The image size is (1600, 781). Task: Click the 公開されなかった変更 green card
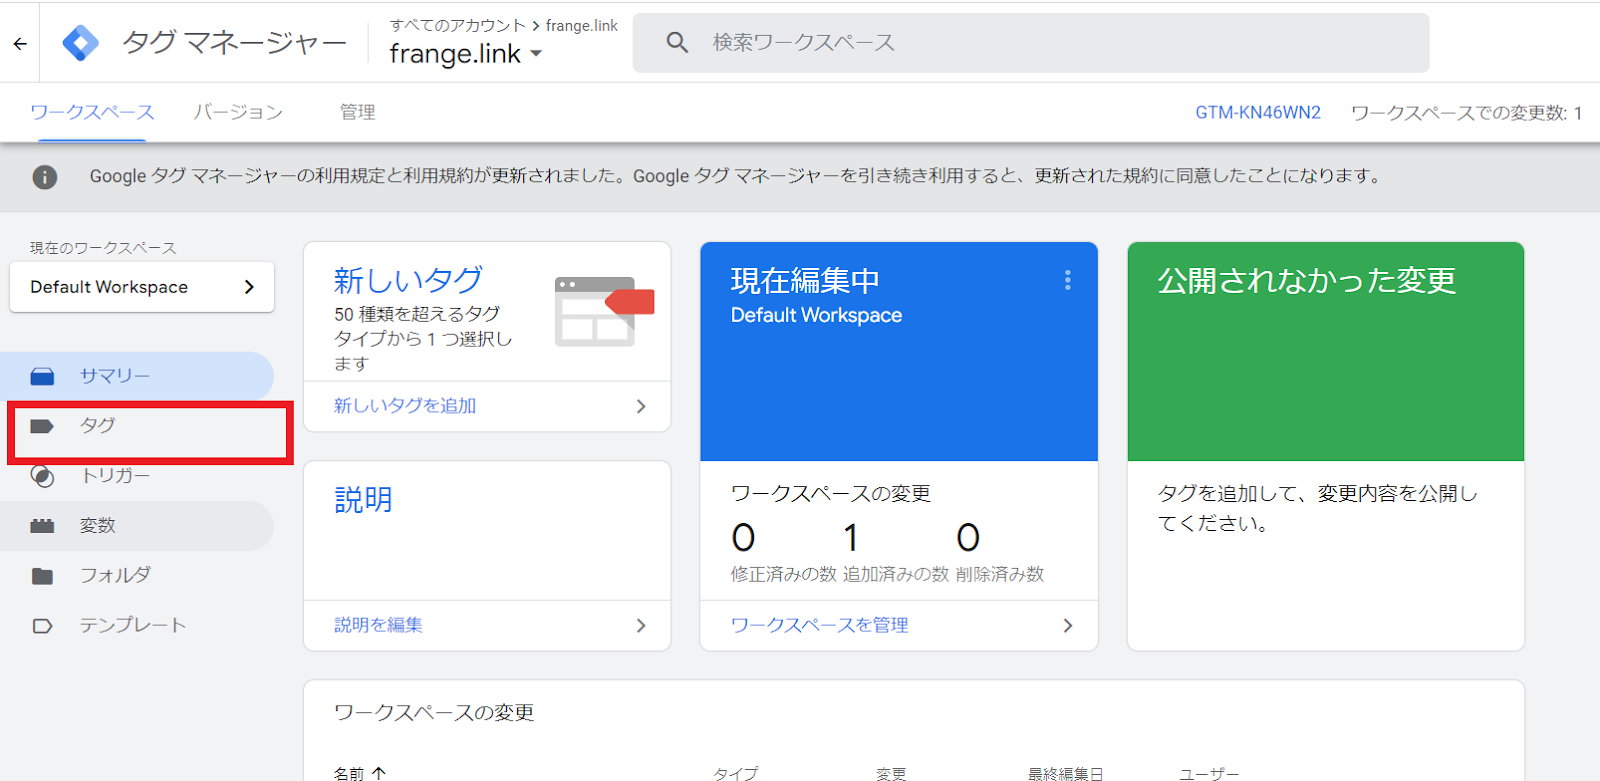(x=1326, y=352)
